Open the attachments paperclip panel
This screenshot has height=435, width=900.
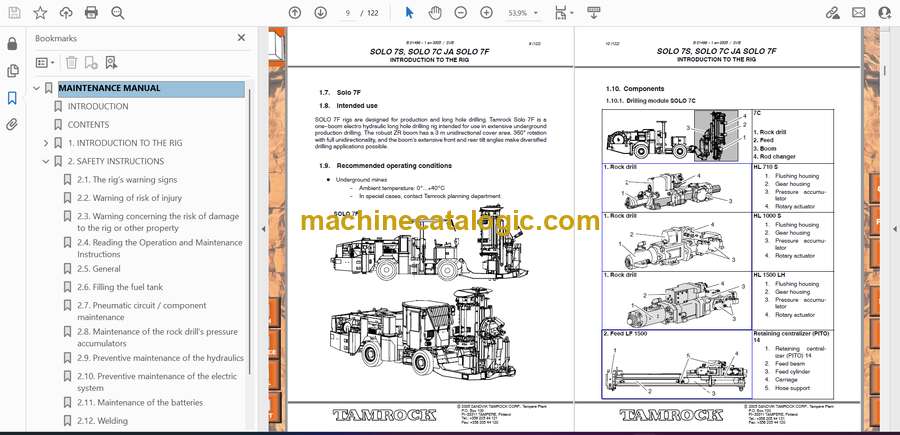(x=12, y=125)
